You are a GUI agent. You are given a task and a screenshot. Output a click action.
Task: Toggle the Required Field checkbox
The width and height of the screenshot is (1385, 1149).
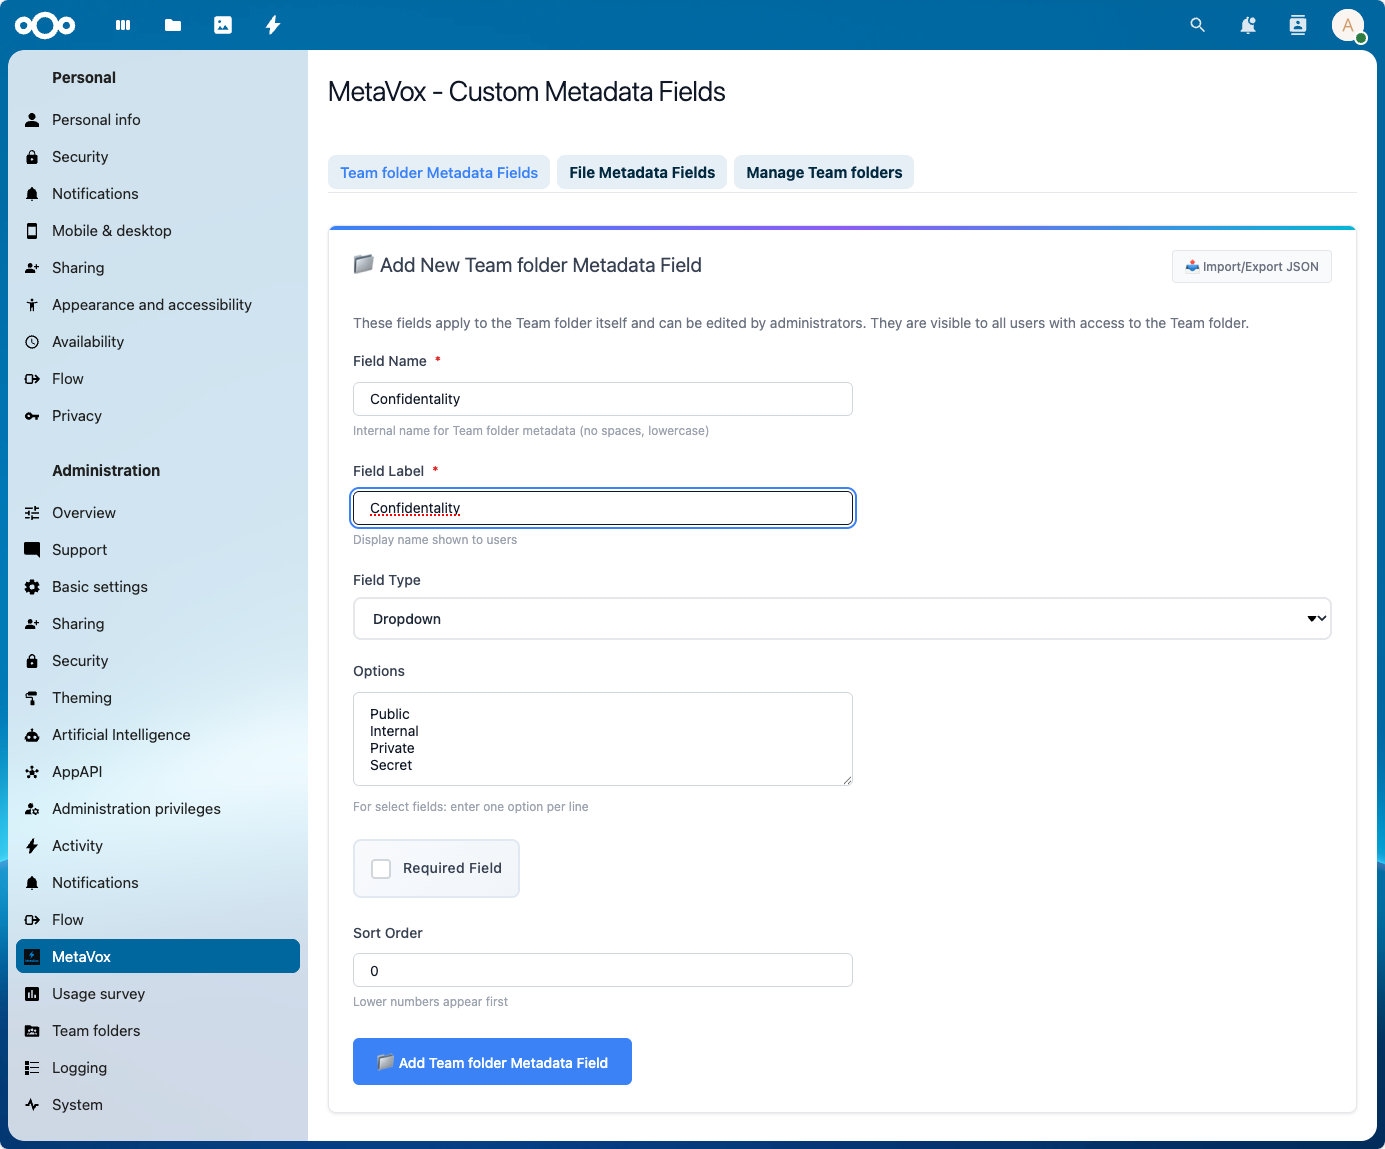tap(381, 869)
